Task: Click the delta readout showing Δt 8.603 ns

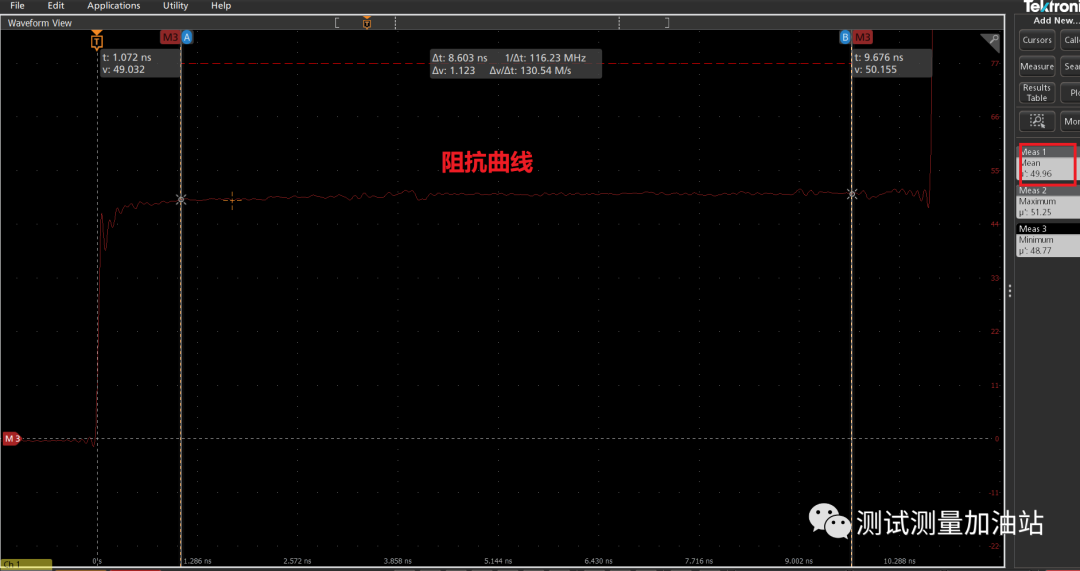Action: point(515,64)
